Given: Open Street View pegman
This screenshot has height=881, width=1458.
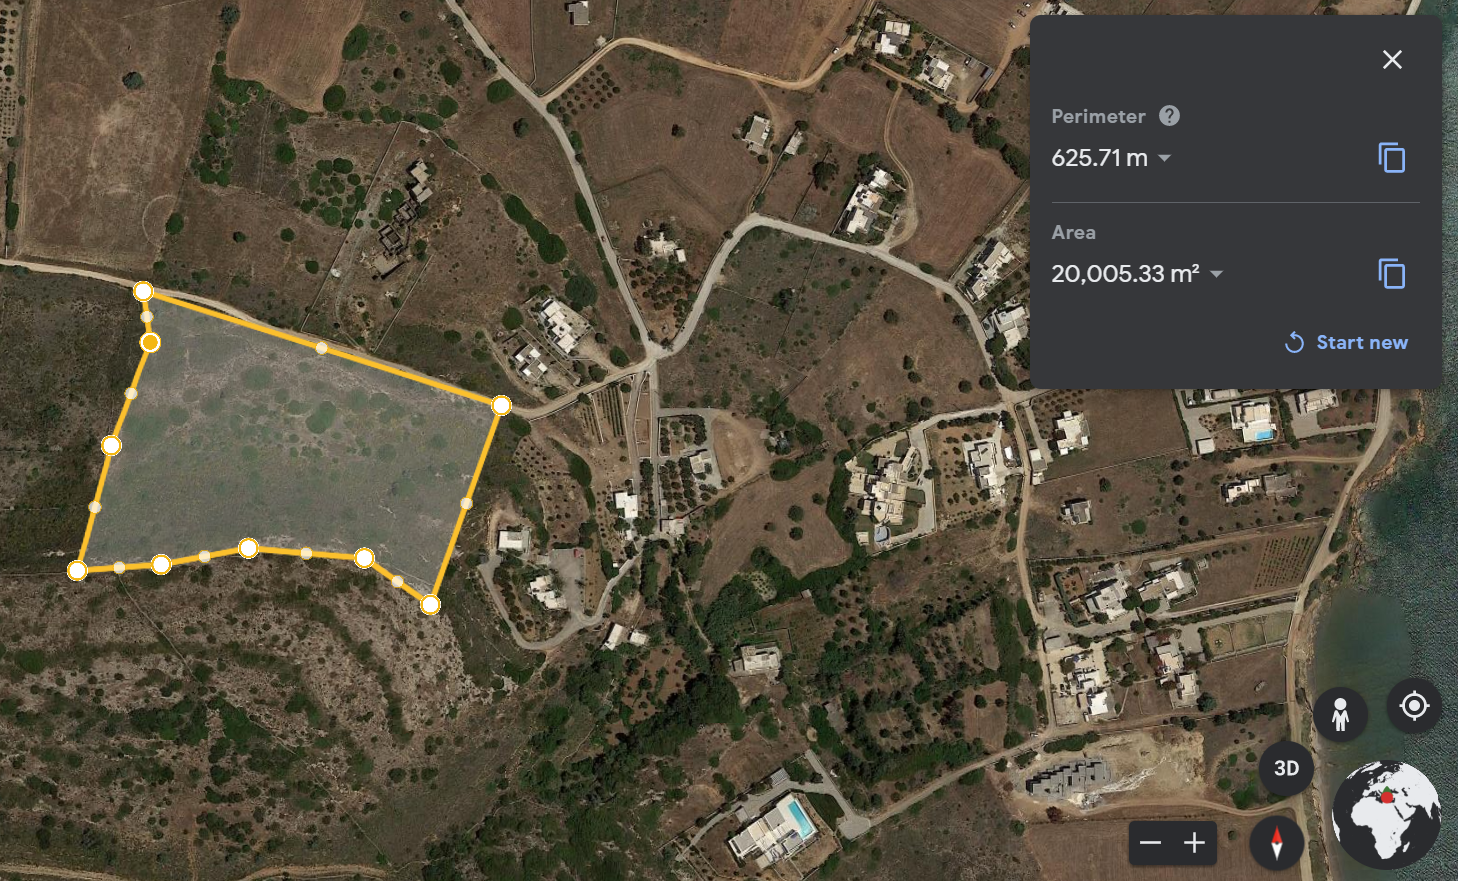Looking at the screenshot, I should pos(1340,714).
